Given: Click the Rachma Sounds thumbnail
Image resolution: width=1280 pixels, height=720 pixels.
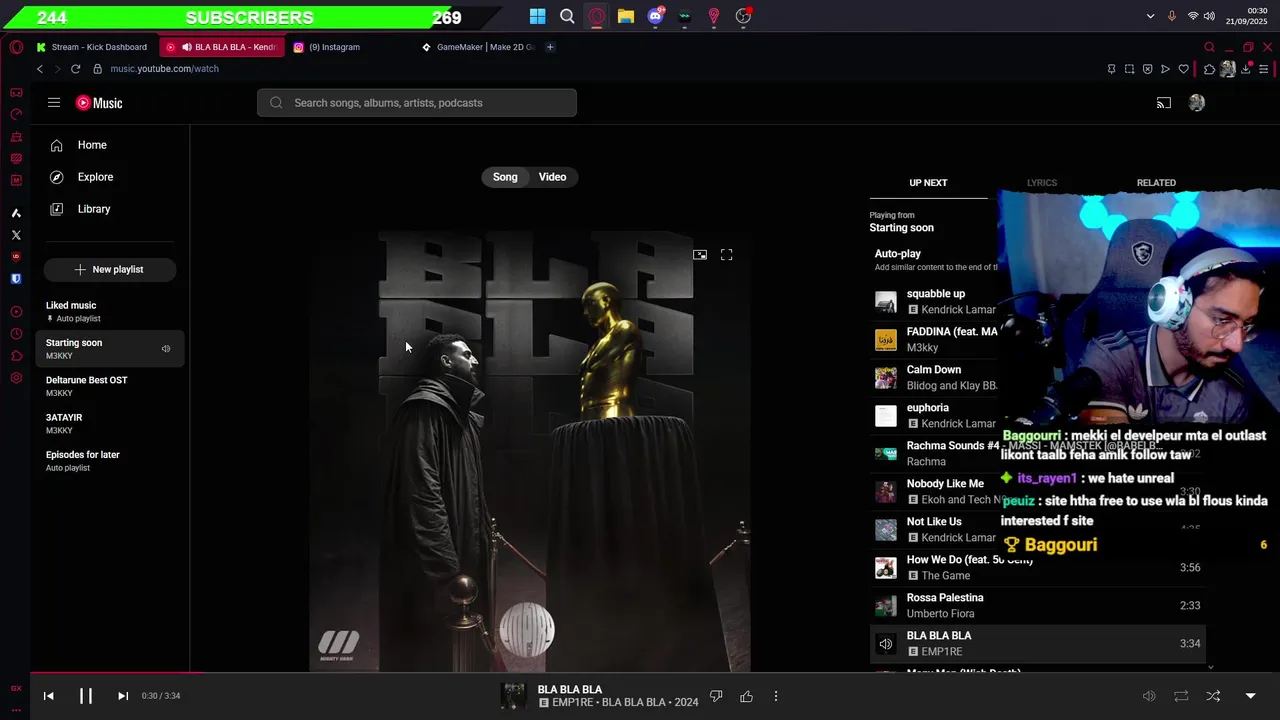Looking at the screenshot, I should click(886, 454).
